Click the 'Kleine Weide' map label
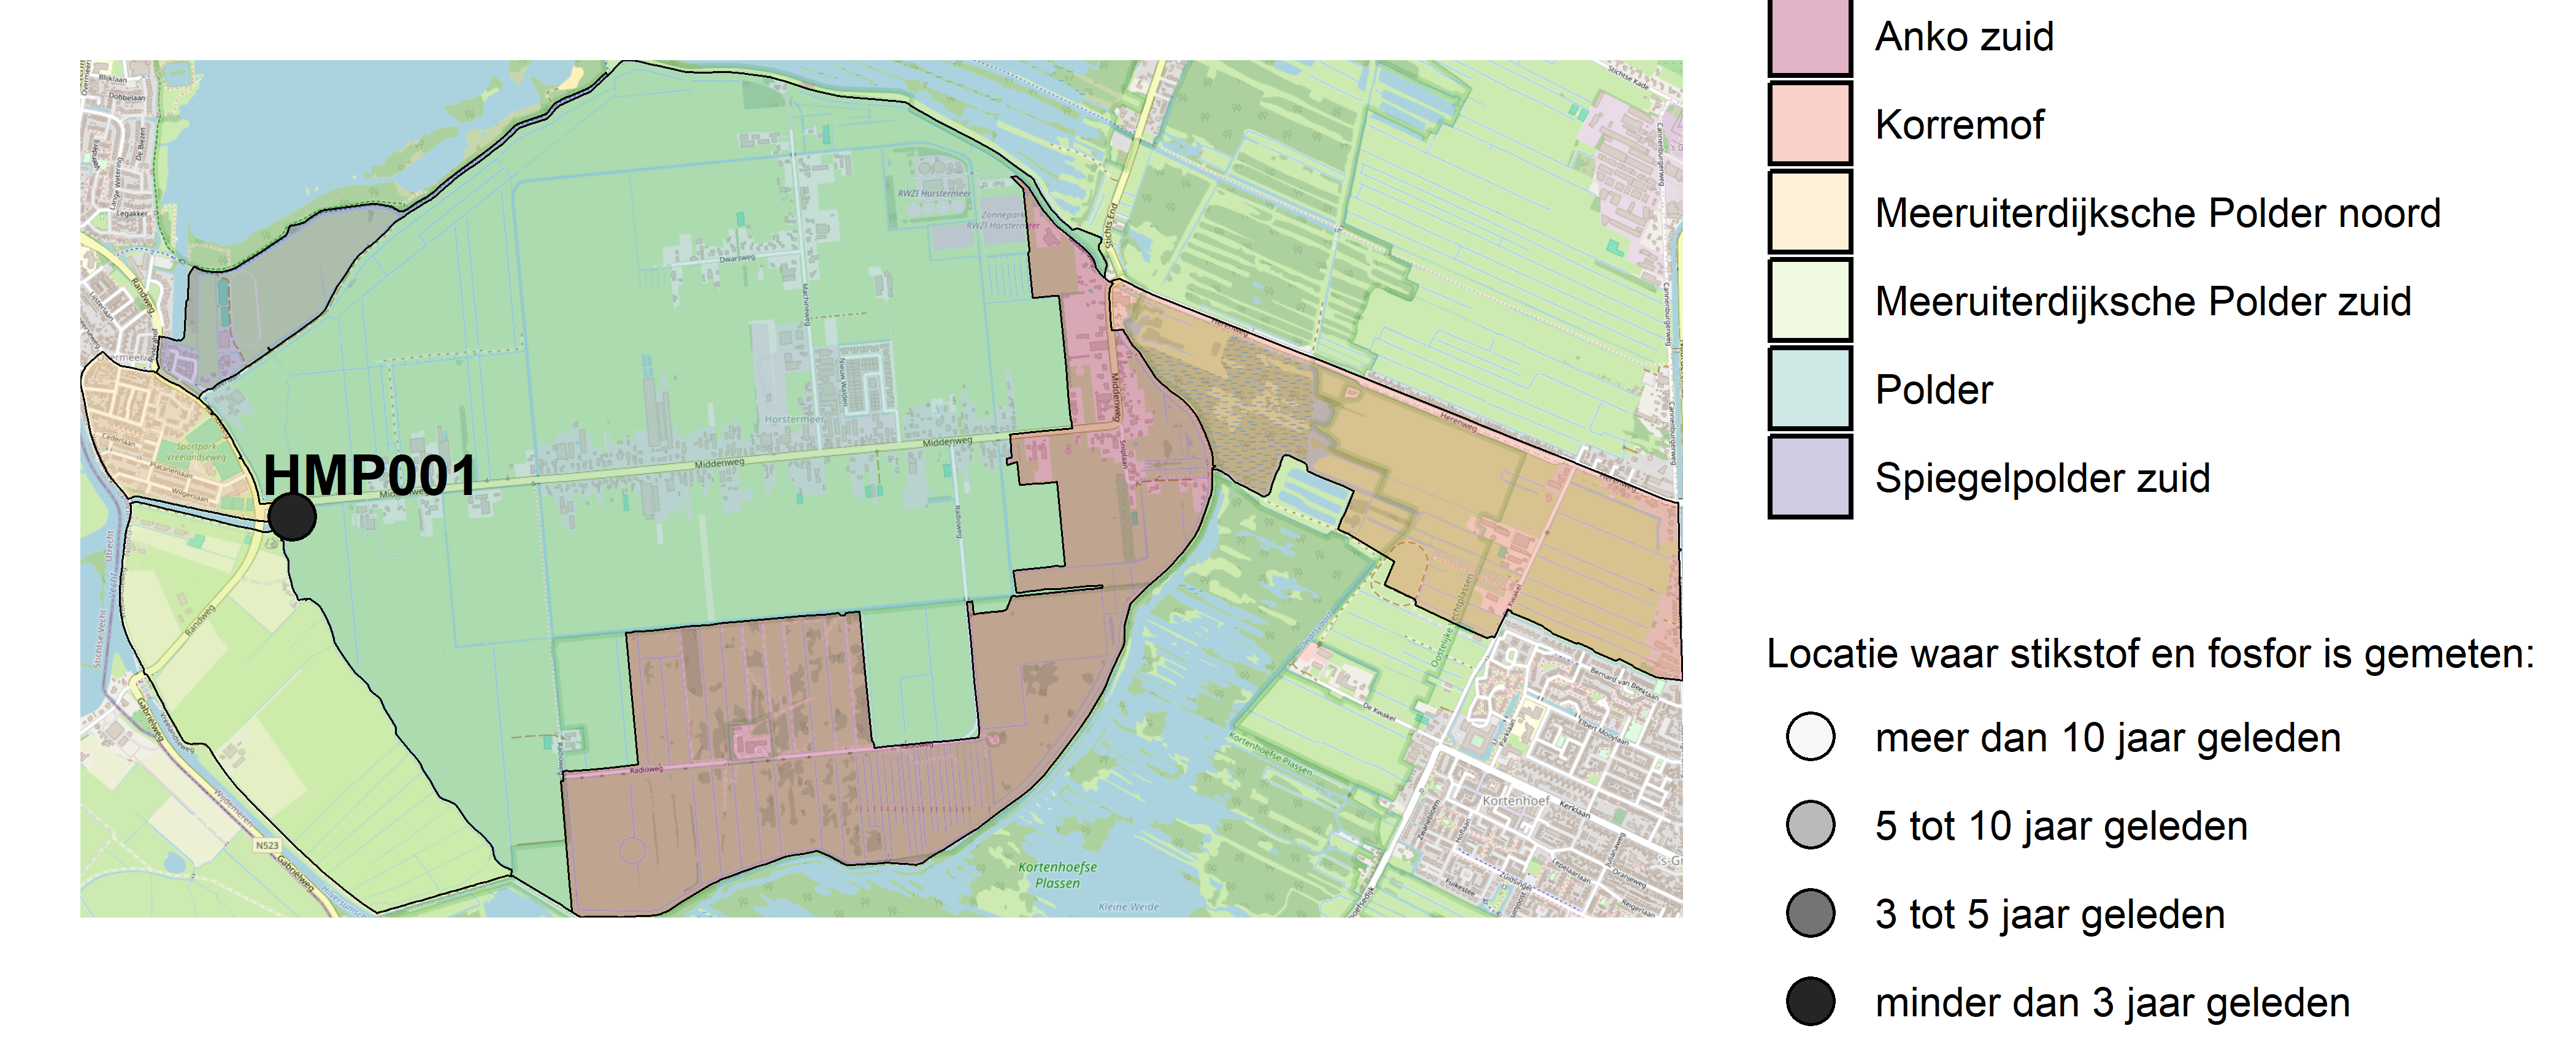This screenshot has width=2576, height=1058. tap(1129, 907)
